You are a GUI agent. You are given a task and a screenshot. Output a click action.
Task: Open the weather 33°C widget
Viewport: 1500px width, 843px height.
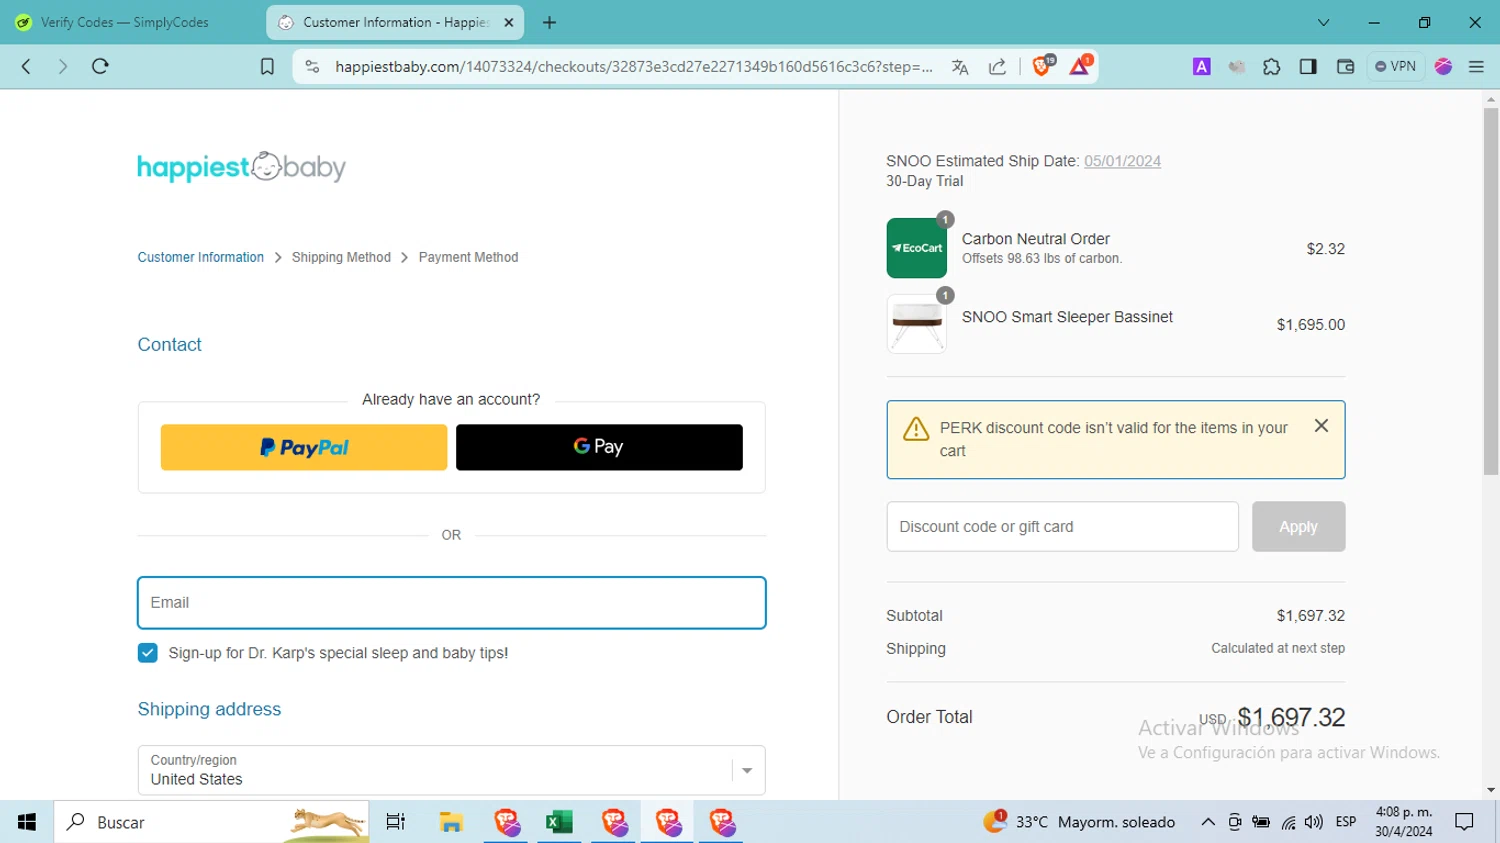(1080, 822)
